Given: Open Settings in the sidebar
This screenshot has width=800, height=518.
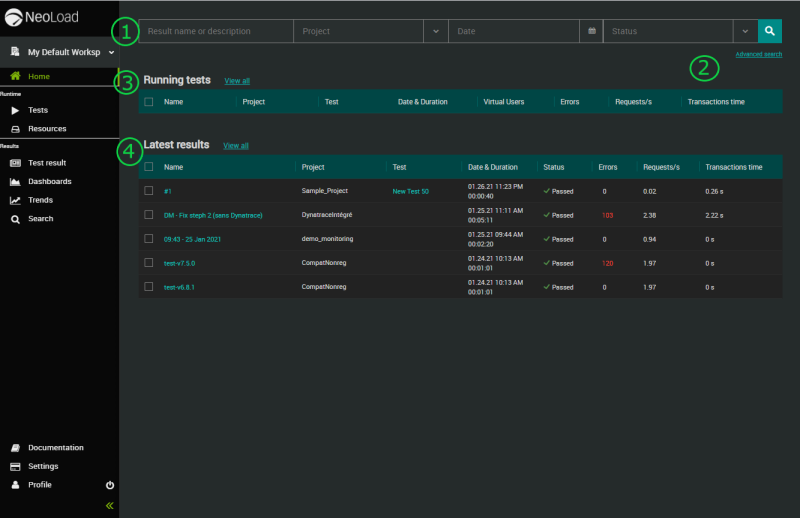Looking at the screenshot, I should 43,466.
